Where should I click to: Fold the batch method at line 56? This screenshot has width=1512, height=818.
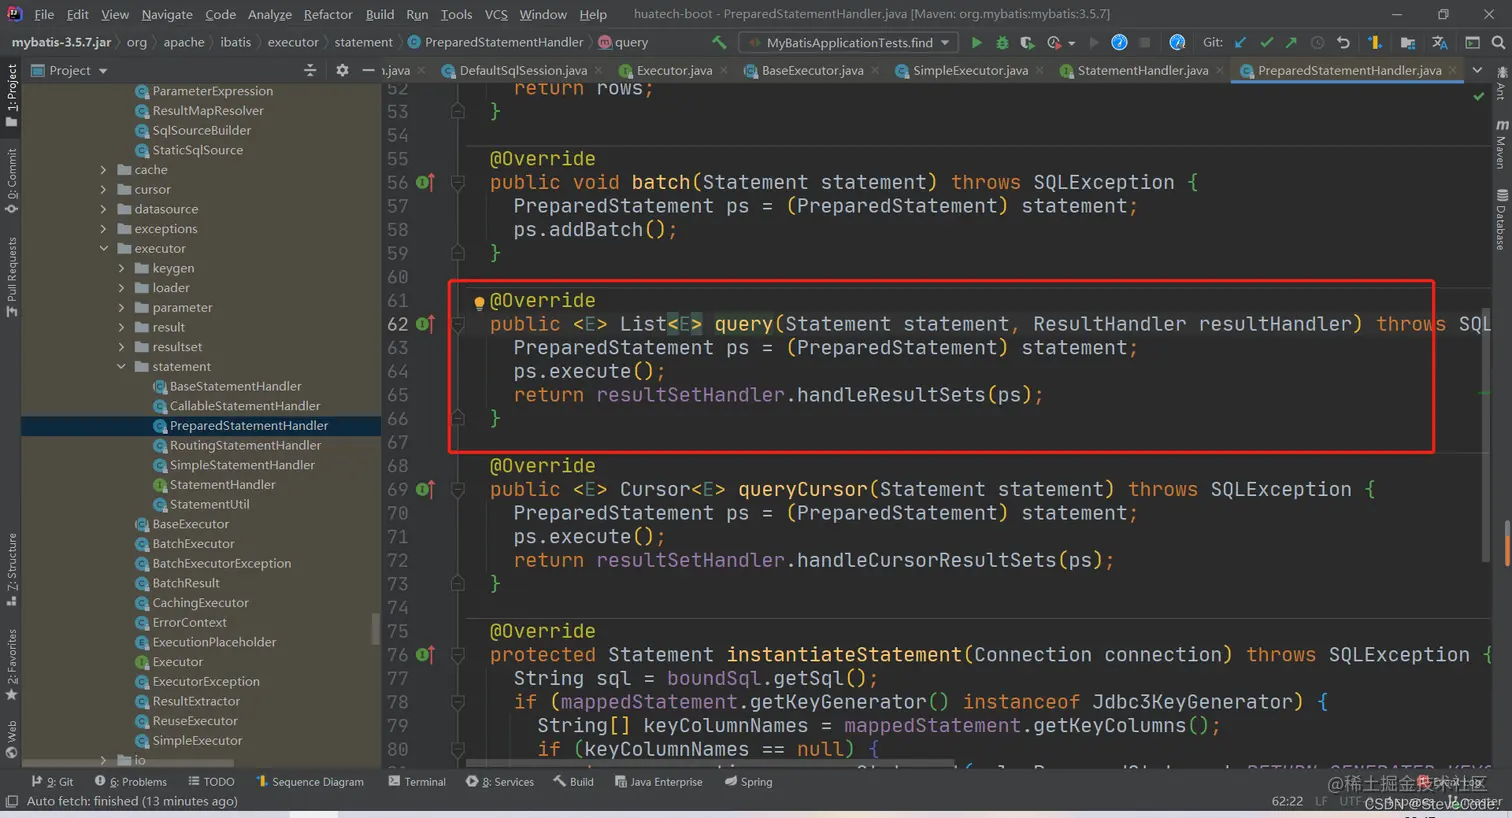tap(458, 182)
